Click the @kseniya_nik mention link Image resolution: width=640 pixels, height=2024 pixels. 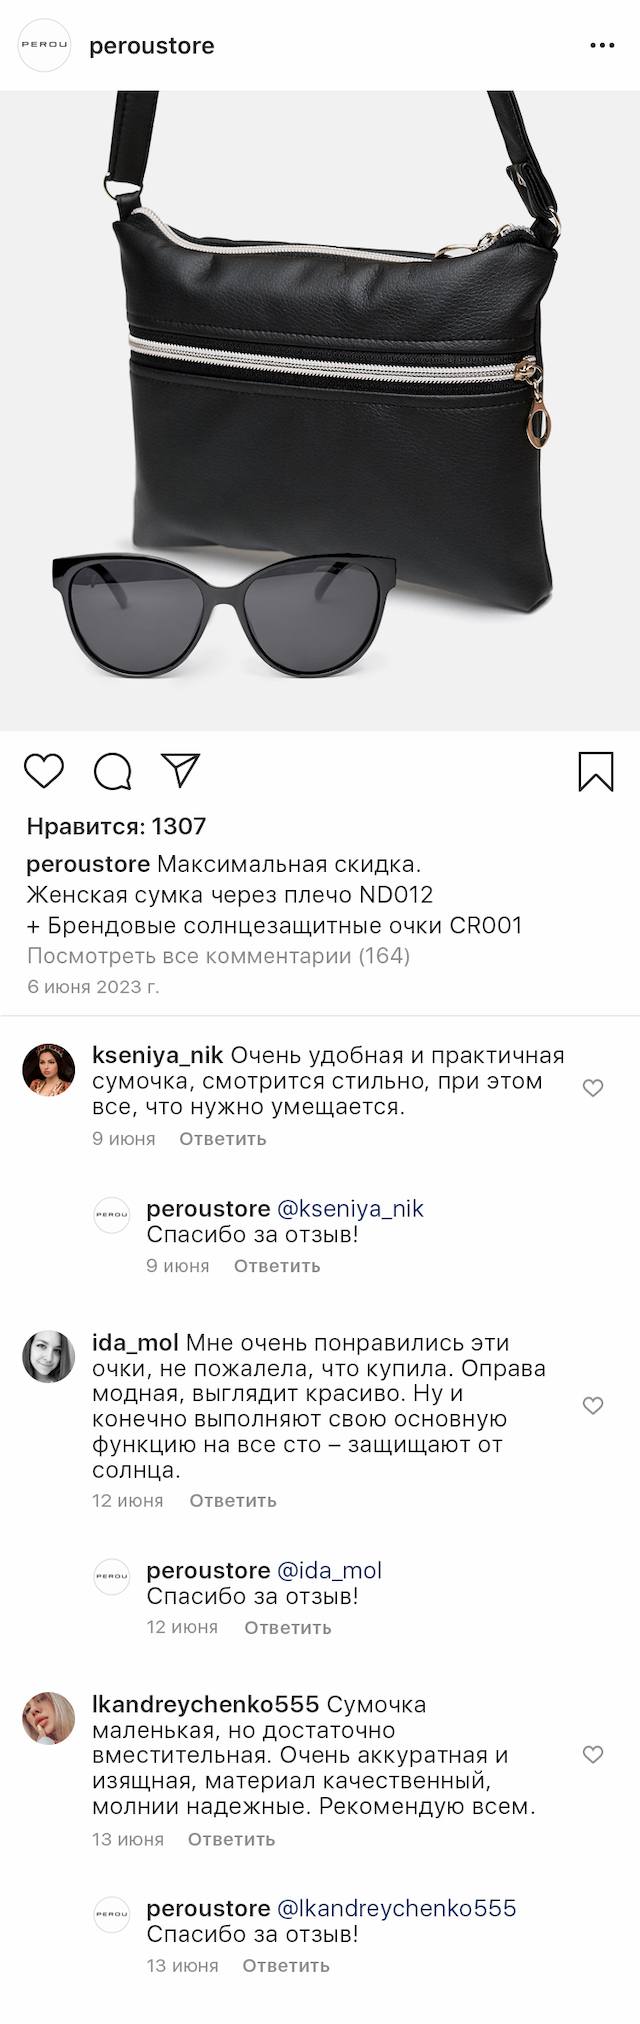[350, 1209]
